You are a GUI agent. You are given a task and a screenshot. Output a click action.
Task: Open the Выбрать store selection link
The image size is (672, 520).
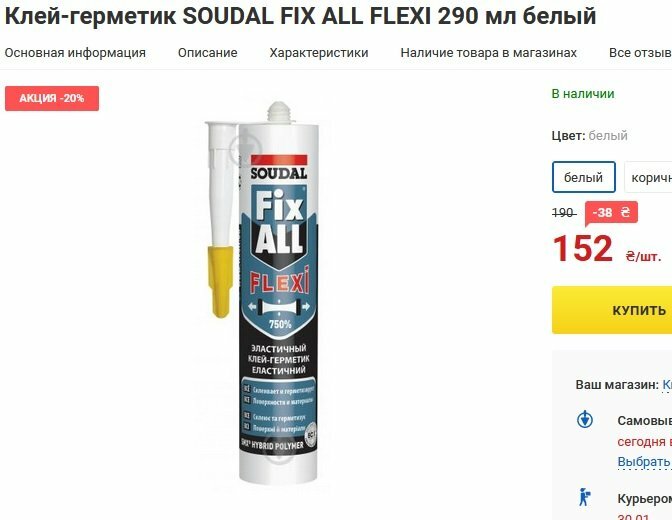click(x=644, y=462)
